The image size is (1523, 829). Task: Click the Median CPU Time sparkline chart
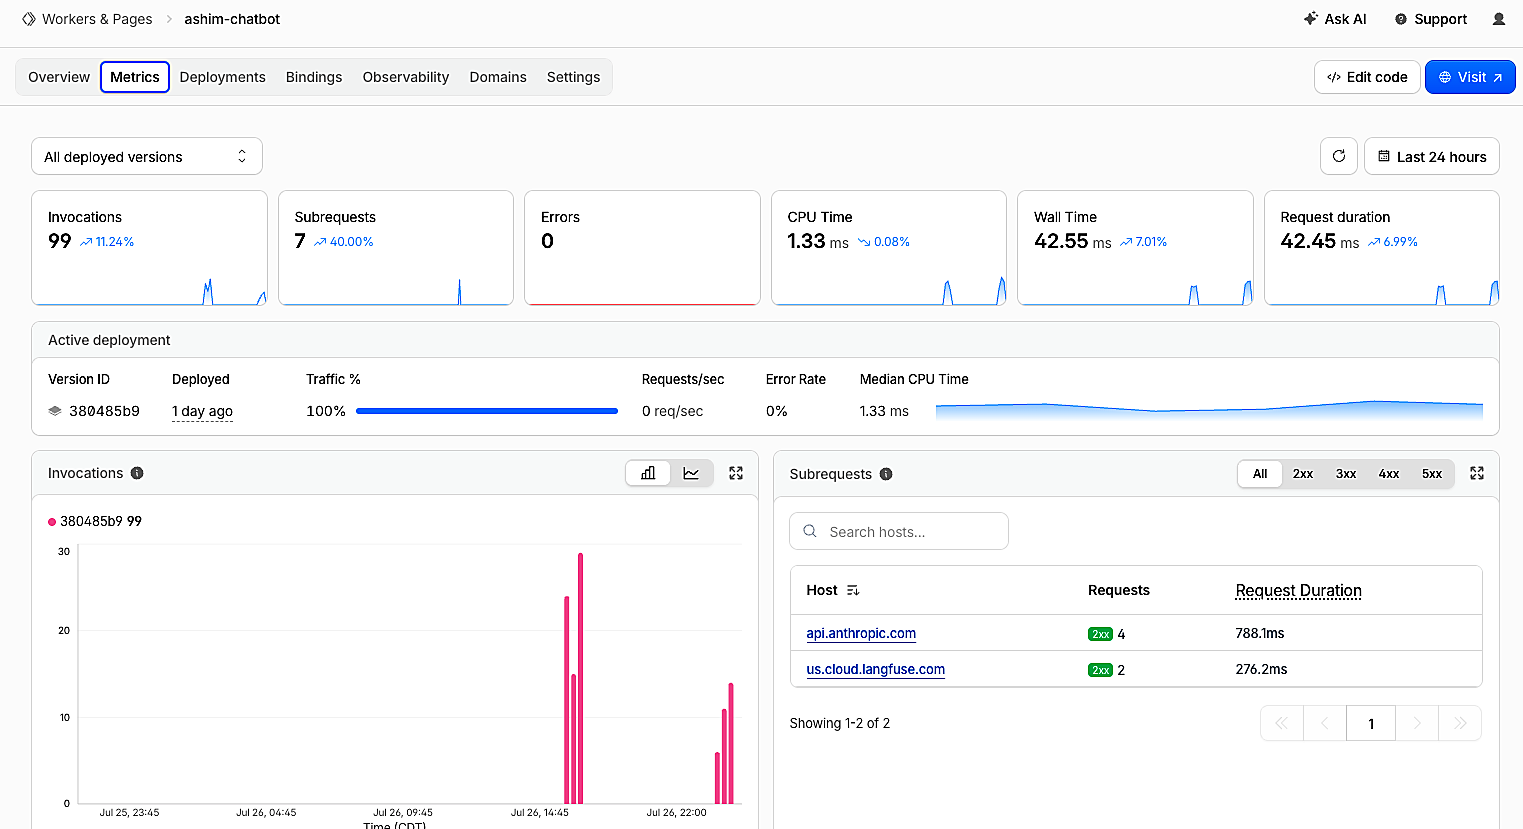(1209, 410)
